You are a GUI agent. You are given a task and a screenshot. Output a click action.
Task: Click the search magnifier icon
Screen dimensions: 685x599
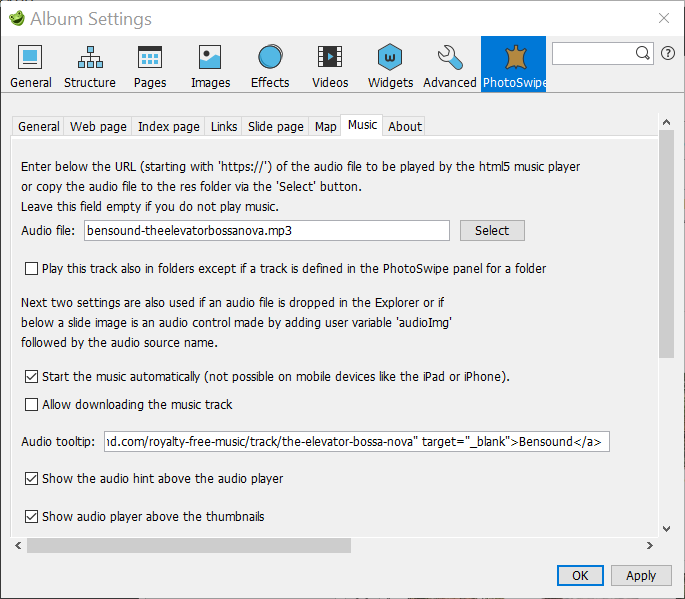(x=643, y=53)
